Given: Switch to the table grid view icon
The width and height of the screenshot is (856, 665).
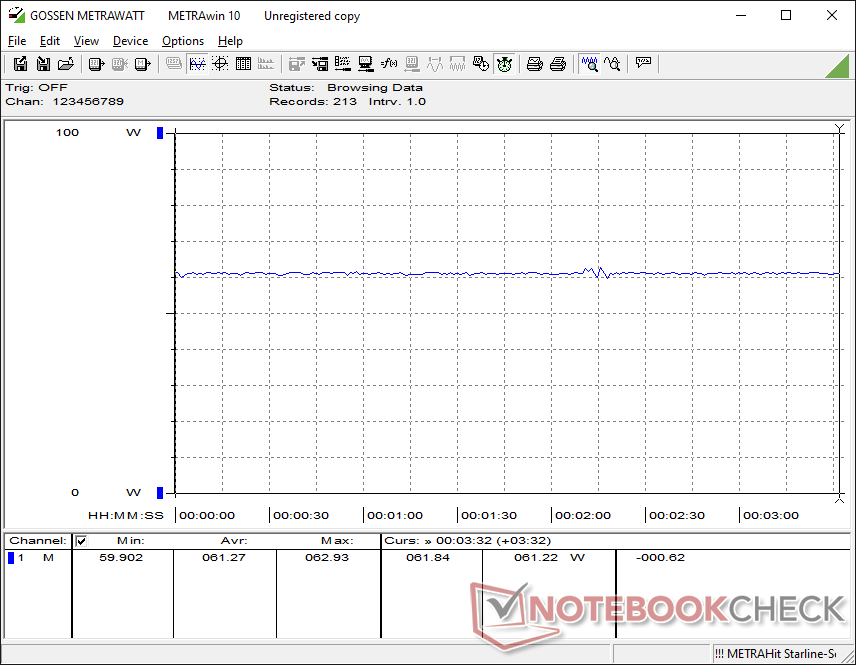Looking at the screenshot, I should (x=243, y=64).
